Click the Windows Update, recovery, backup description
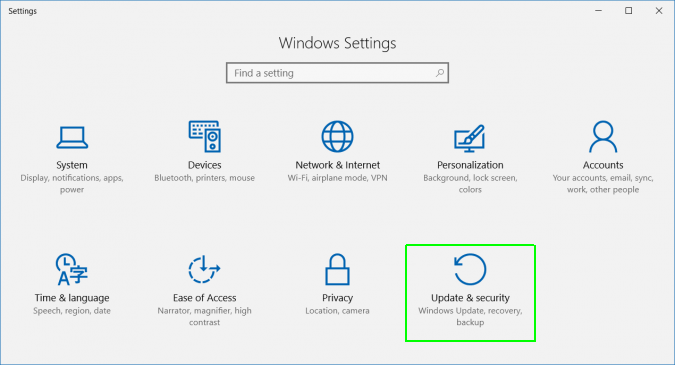Viewport: 675px width, 365px height. 470,316
